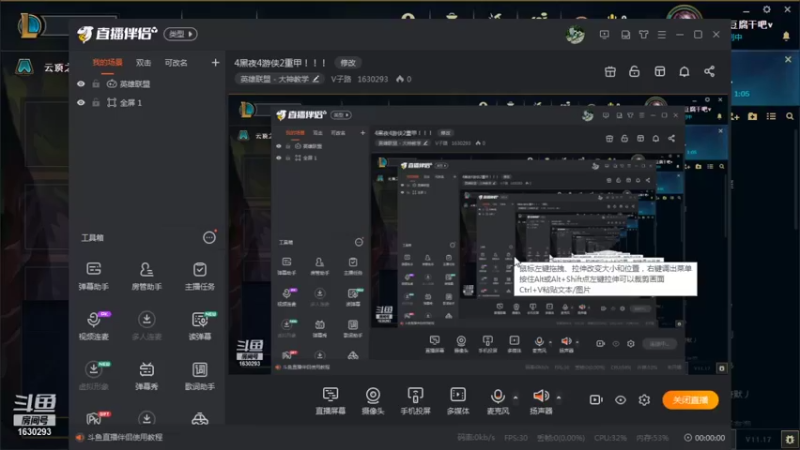
Task: Click the user avatar in title bar
Action: 576,35
